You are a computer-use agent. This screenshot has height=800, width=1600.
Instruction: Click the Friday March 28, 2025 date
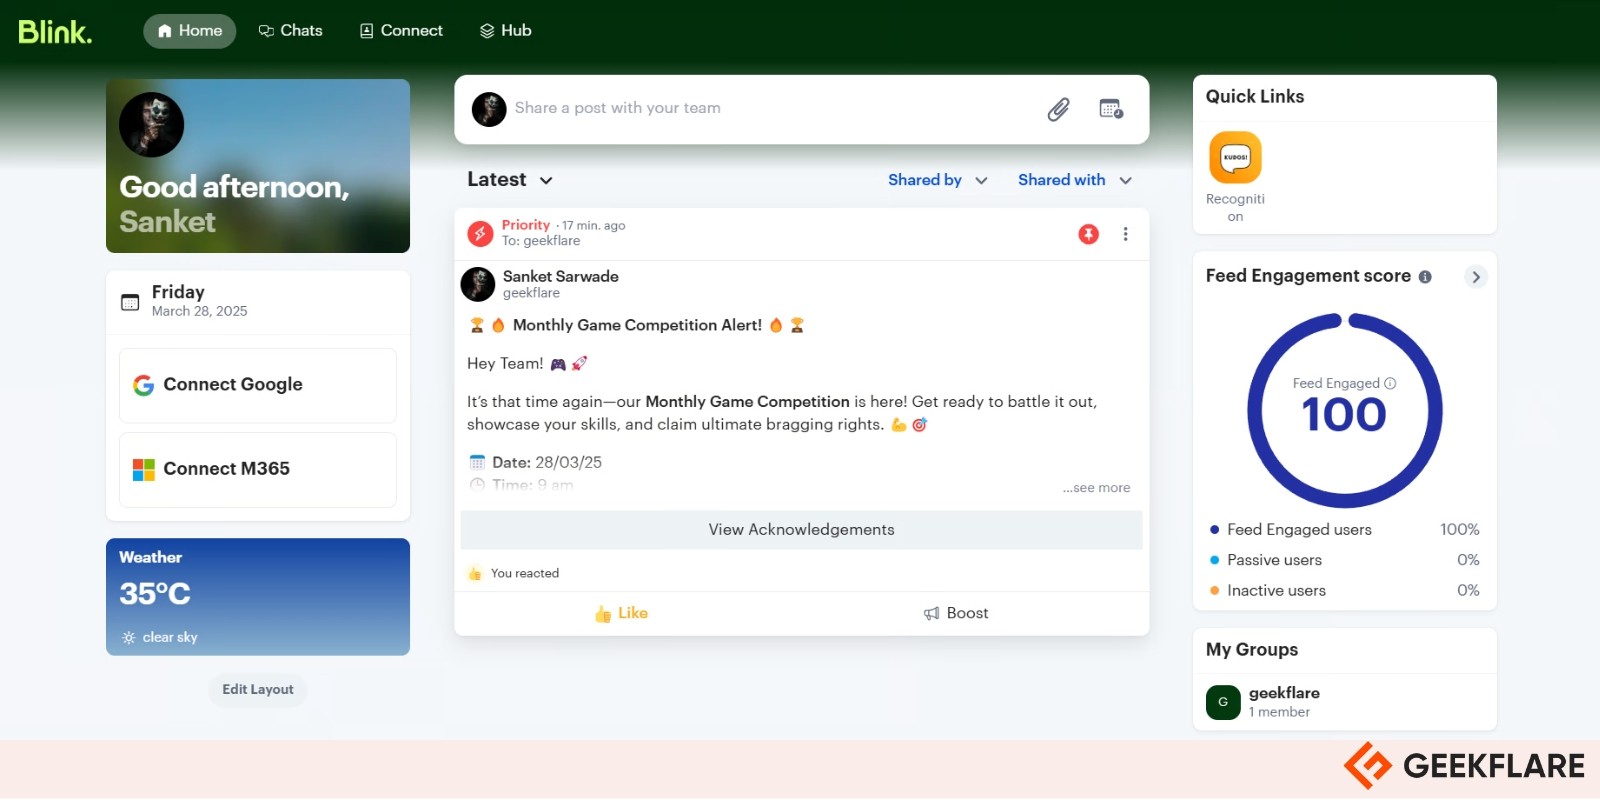[x=199, y=301]
